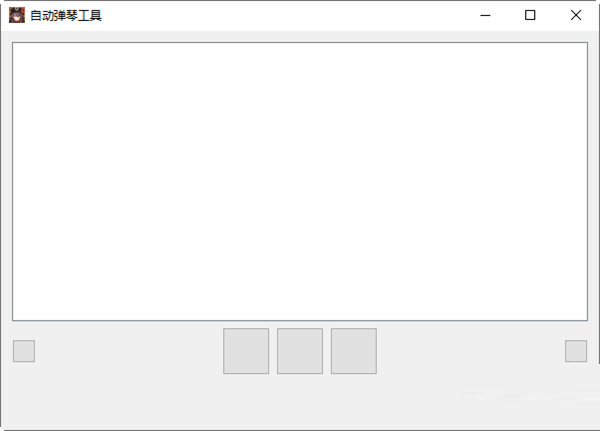Click the X icon in the title bar
Image resolution: width=600 pixels, height=431 pixels.
tap(576, 15)
